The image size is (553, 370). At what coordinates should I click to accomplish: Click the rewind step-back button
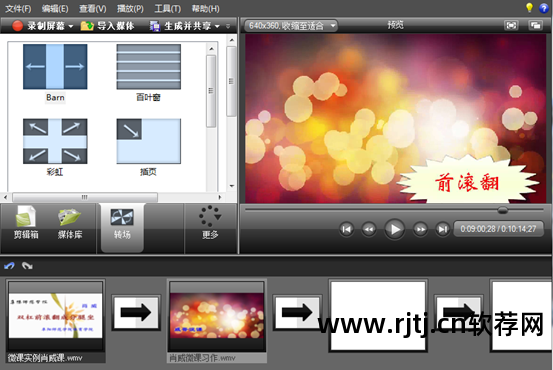pos(369,229)
